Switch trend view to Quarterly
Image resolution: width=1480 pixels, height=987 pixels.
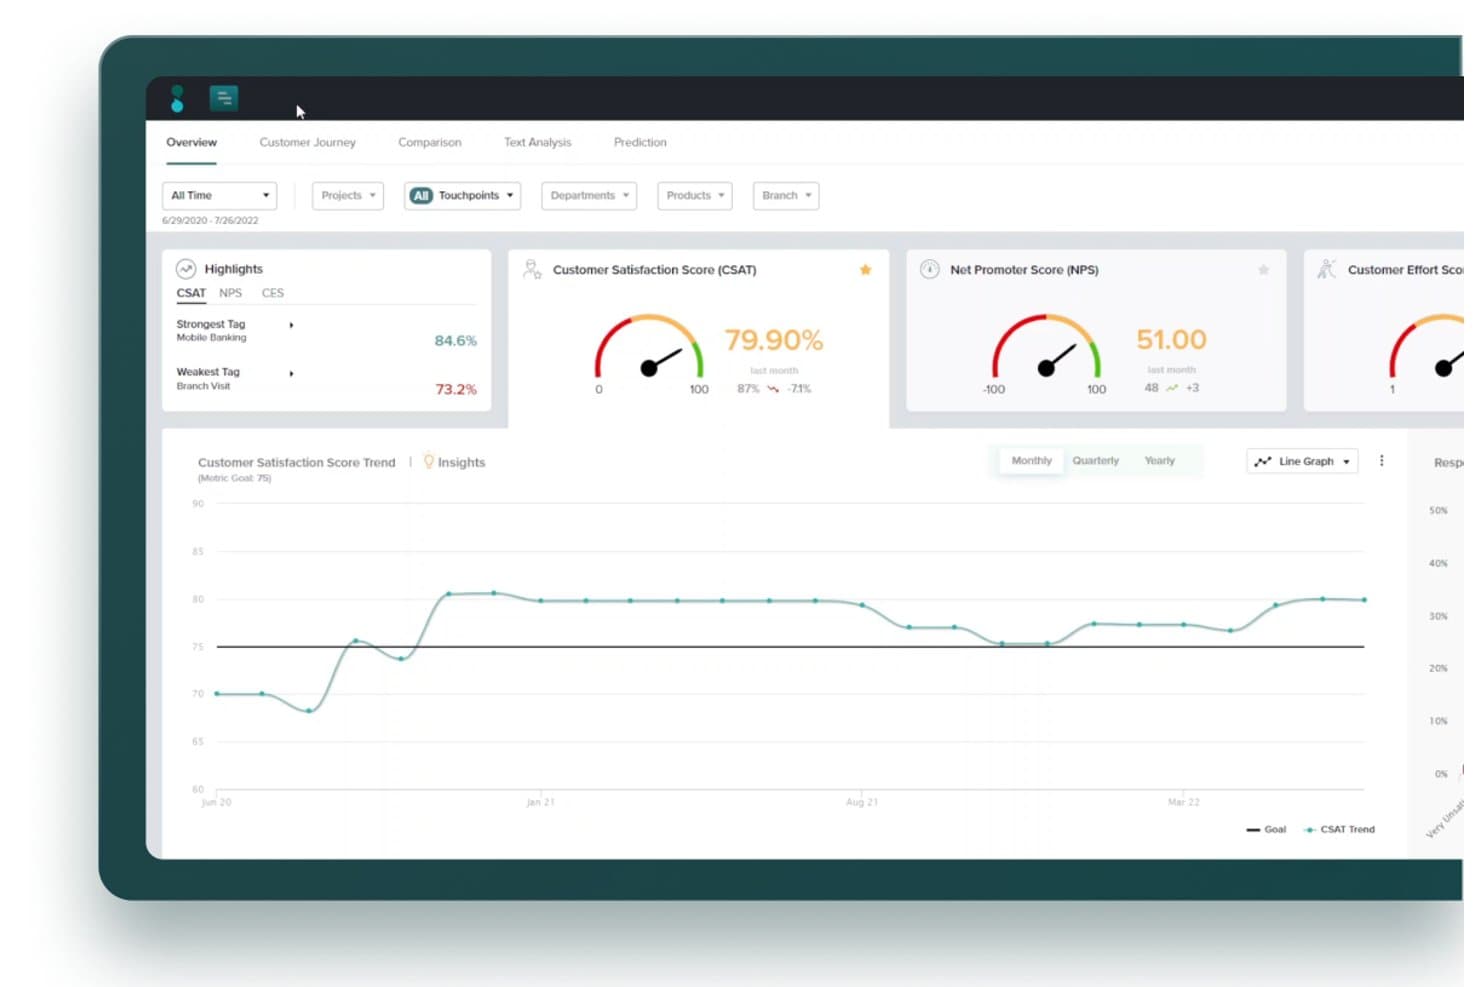tap(1096, 461)
